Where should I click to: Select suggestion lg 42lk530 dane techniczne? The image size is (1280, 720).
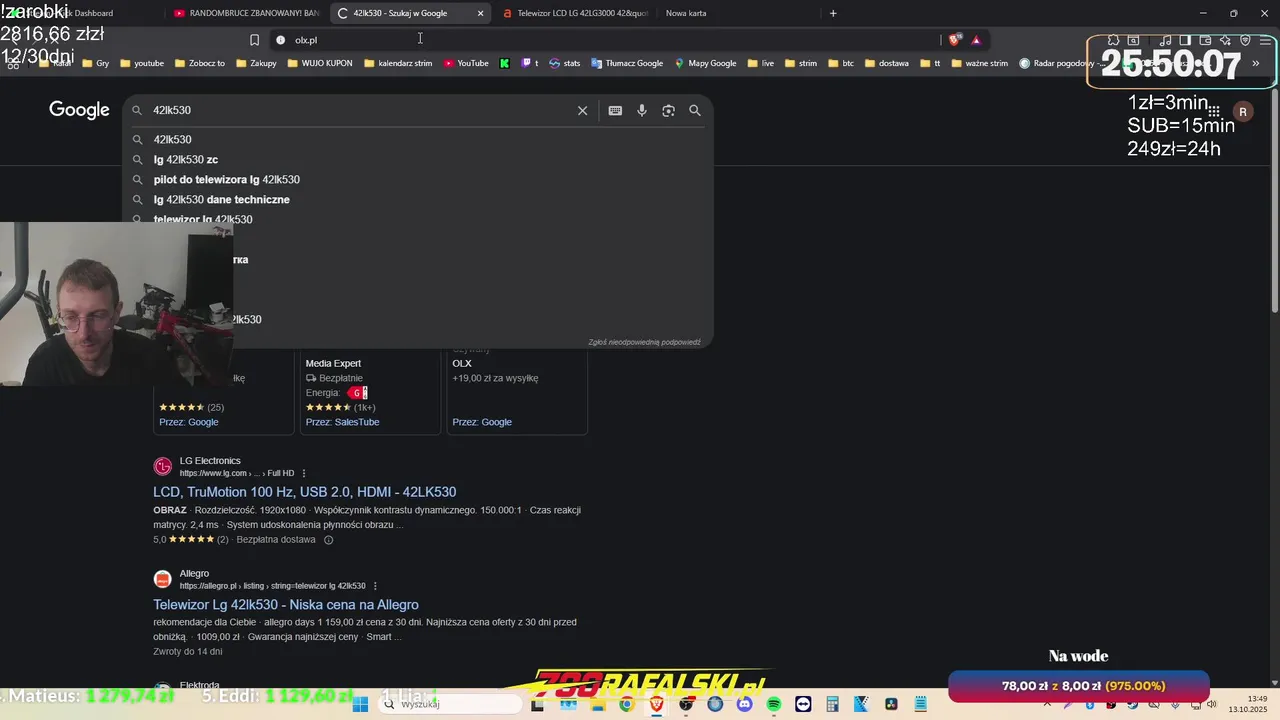222,200
